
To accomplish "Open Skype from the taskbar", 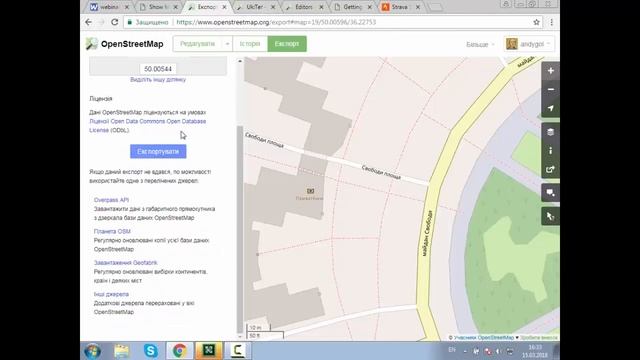I will tap(151, 351).
